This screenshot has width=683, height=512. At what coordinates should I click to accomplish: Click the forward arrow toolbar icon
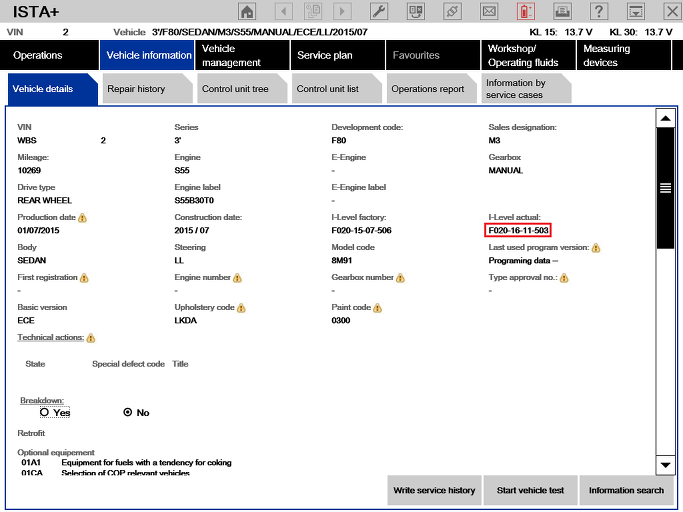click(342, 11)
